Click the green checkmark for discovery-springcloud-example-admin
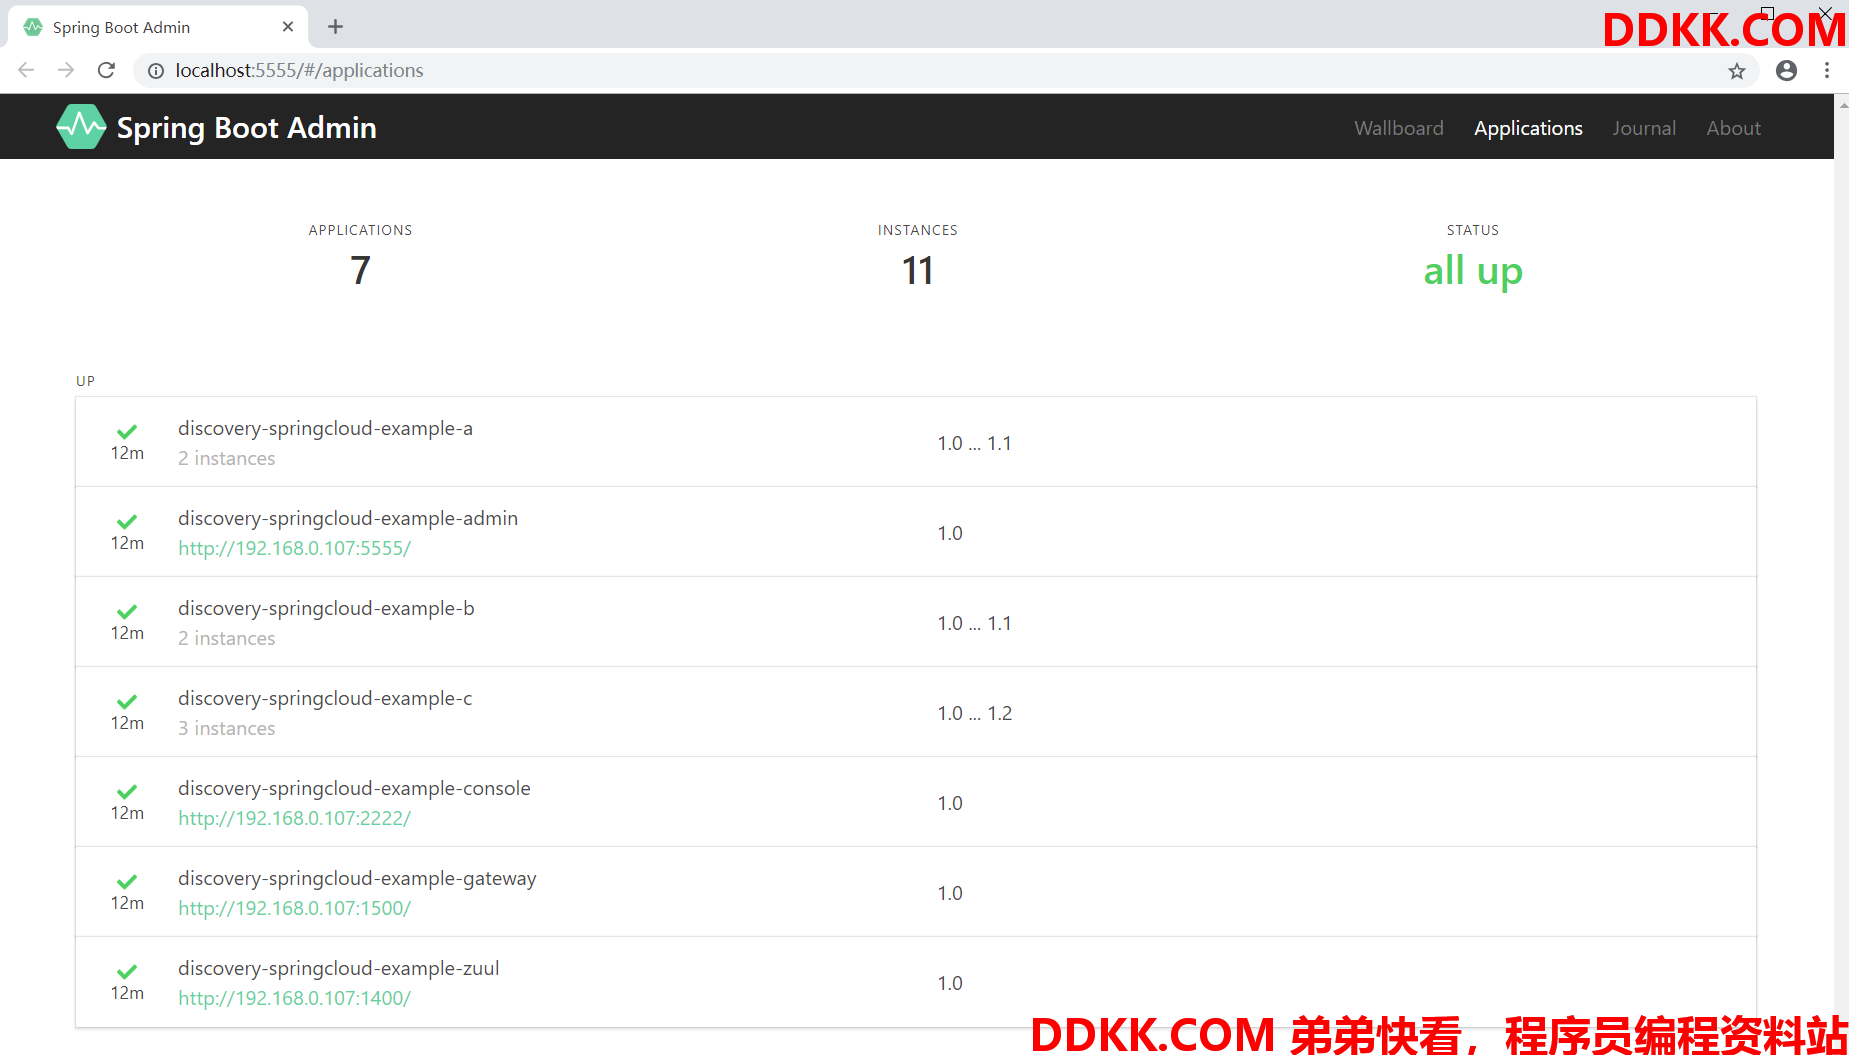 [x=127, y=522]
